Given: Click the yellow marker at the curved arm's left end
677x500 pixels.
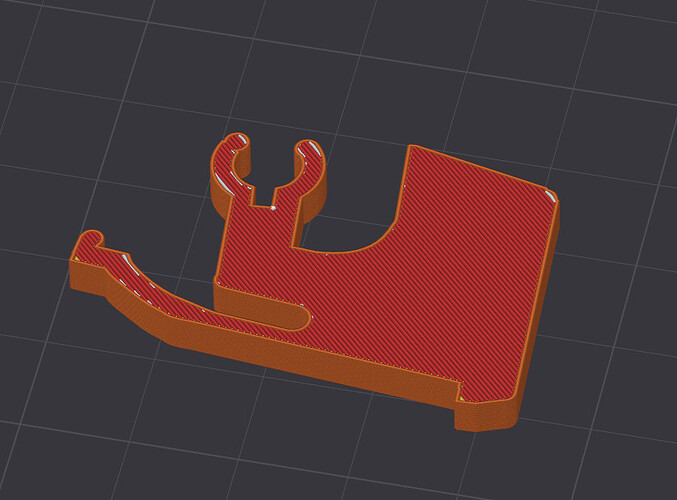Looking at the screenshot, I should pyautogui.click(x=77, y=258).
